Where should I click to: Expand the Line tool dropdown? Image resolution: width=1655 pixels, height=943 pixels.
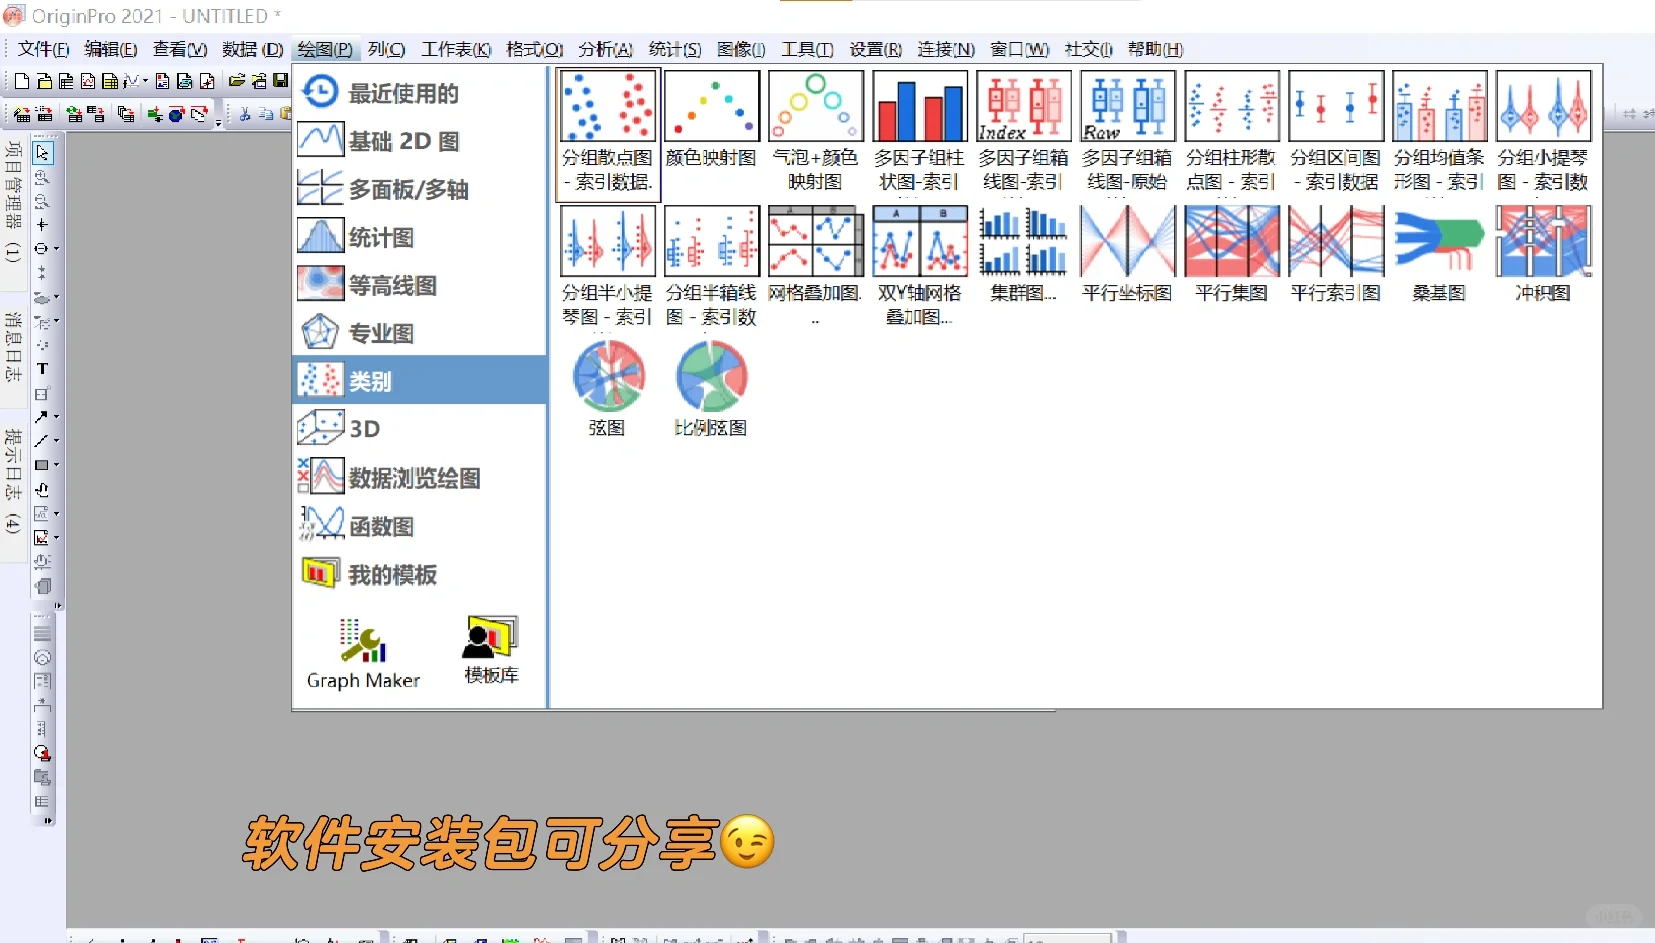(x=56, y=441)
